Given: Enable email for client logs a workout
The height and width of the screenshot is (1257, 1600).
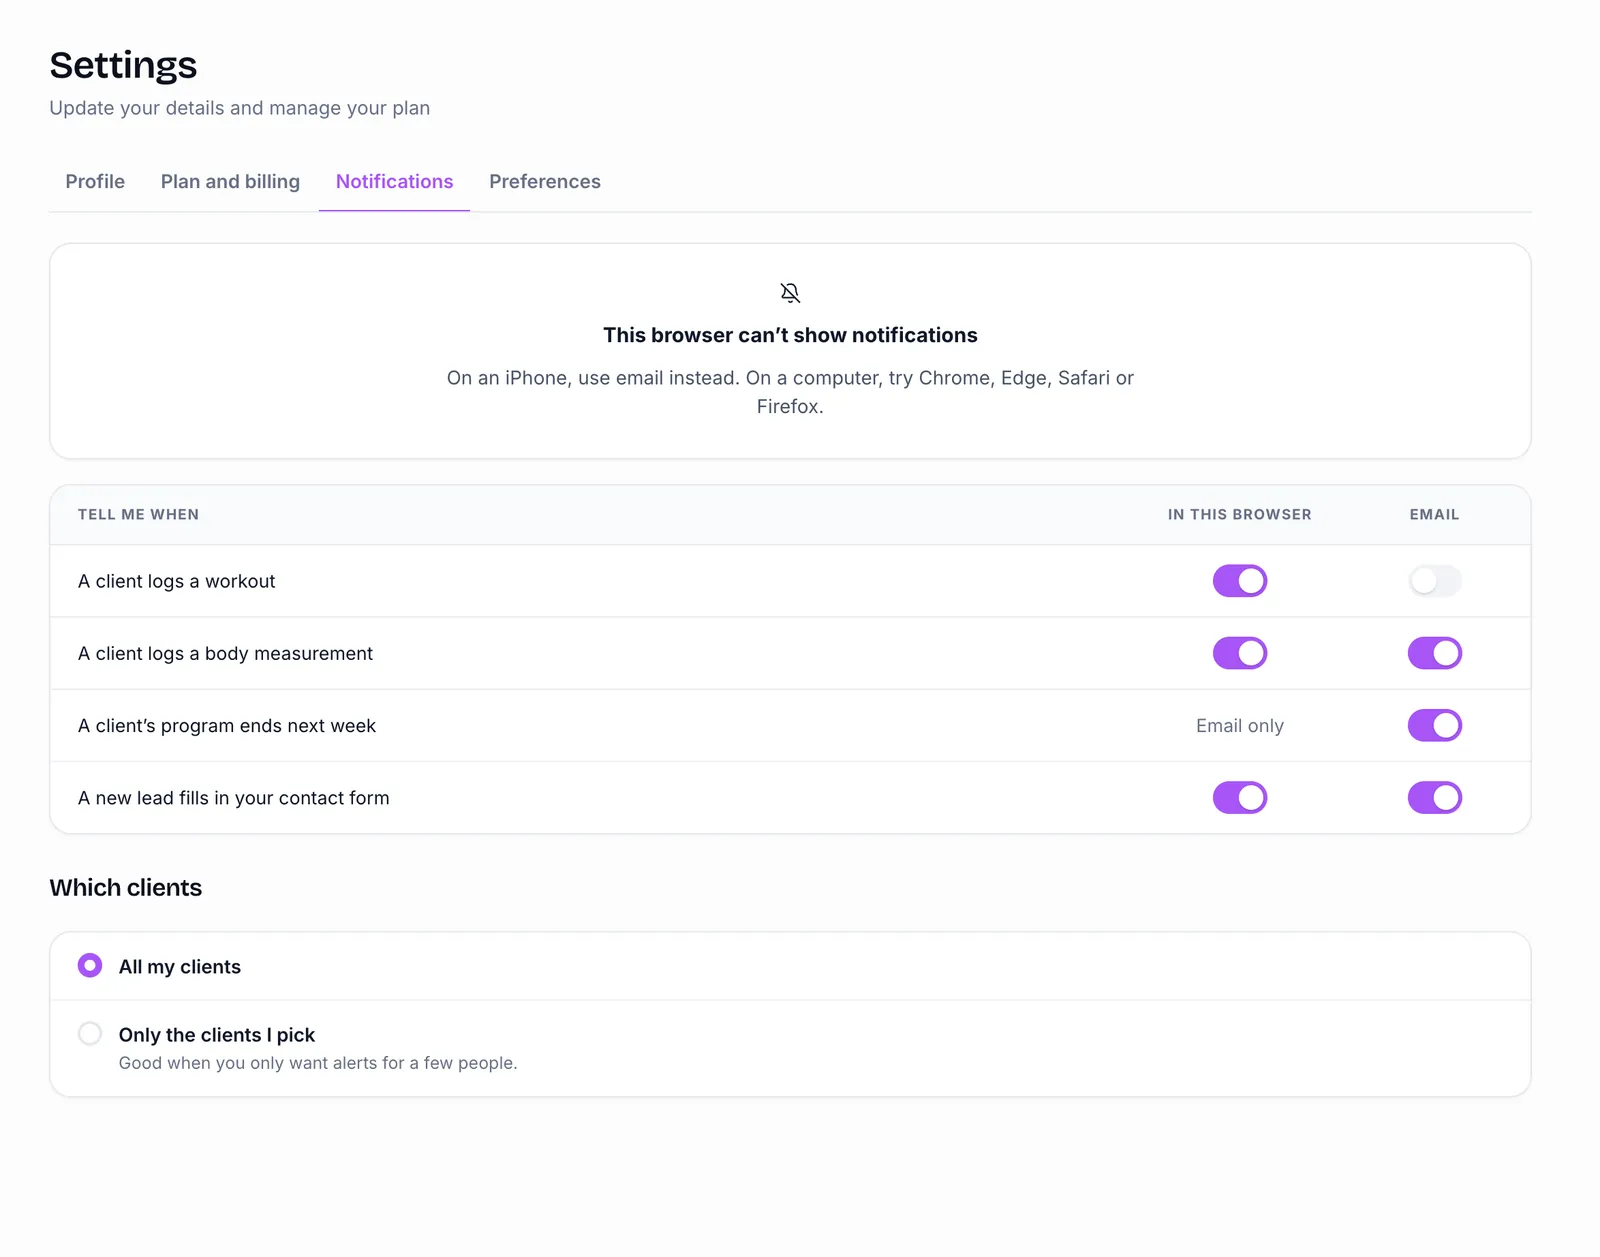Looking at the screenshot, I should pos(1435,581).
